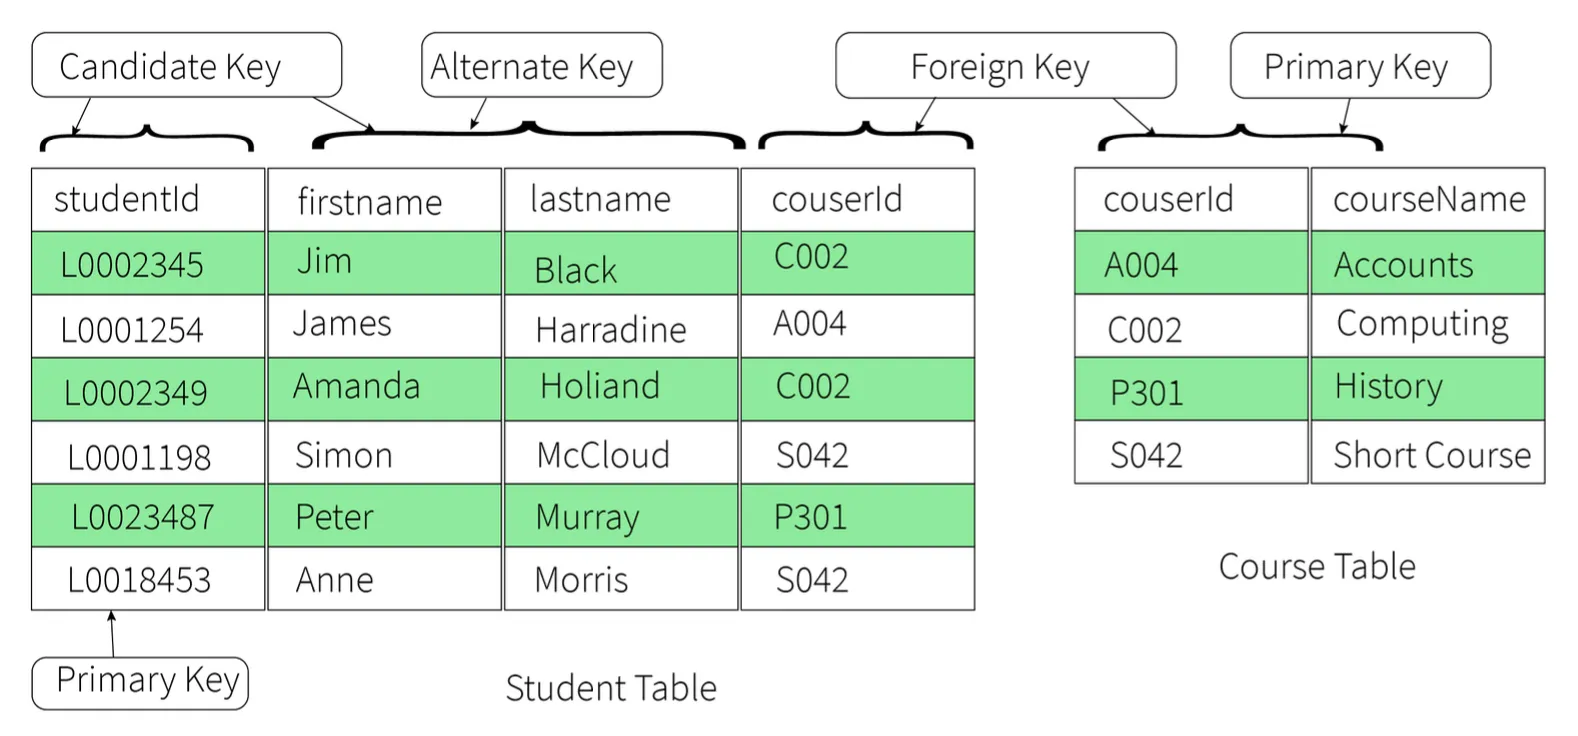
Task: Click the Harradine lastname cell
Action: pos(621,327)
